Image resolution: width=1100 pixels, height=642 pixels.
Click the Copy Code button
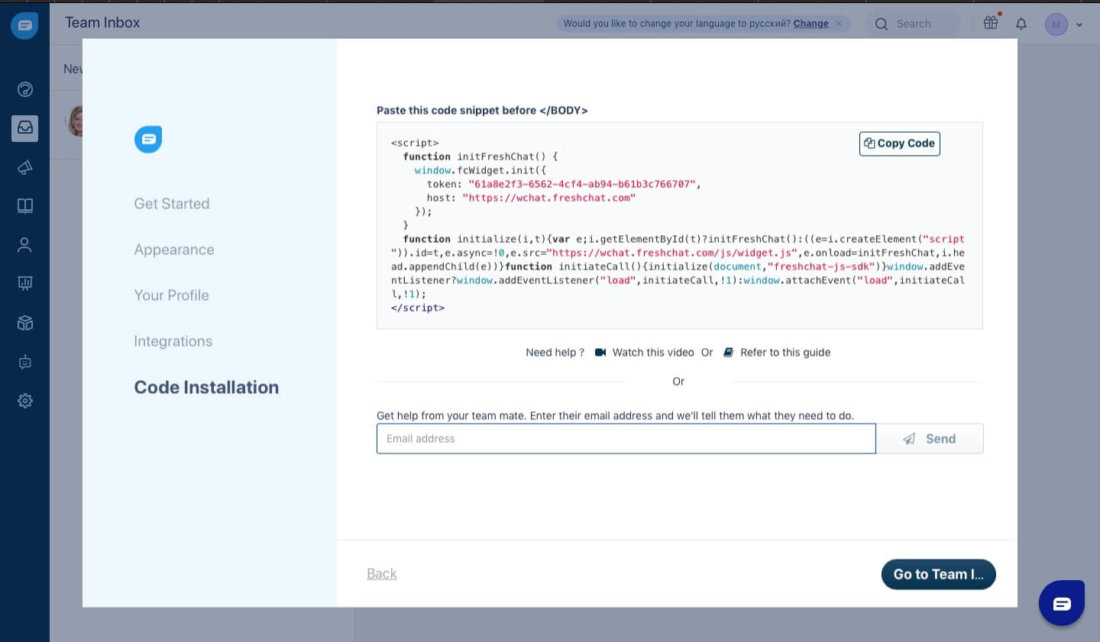(x=899, y=144)
